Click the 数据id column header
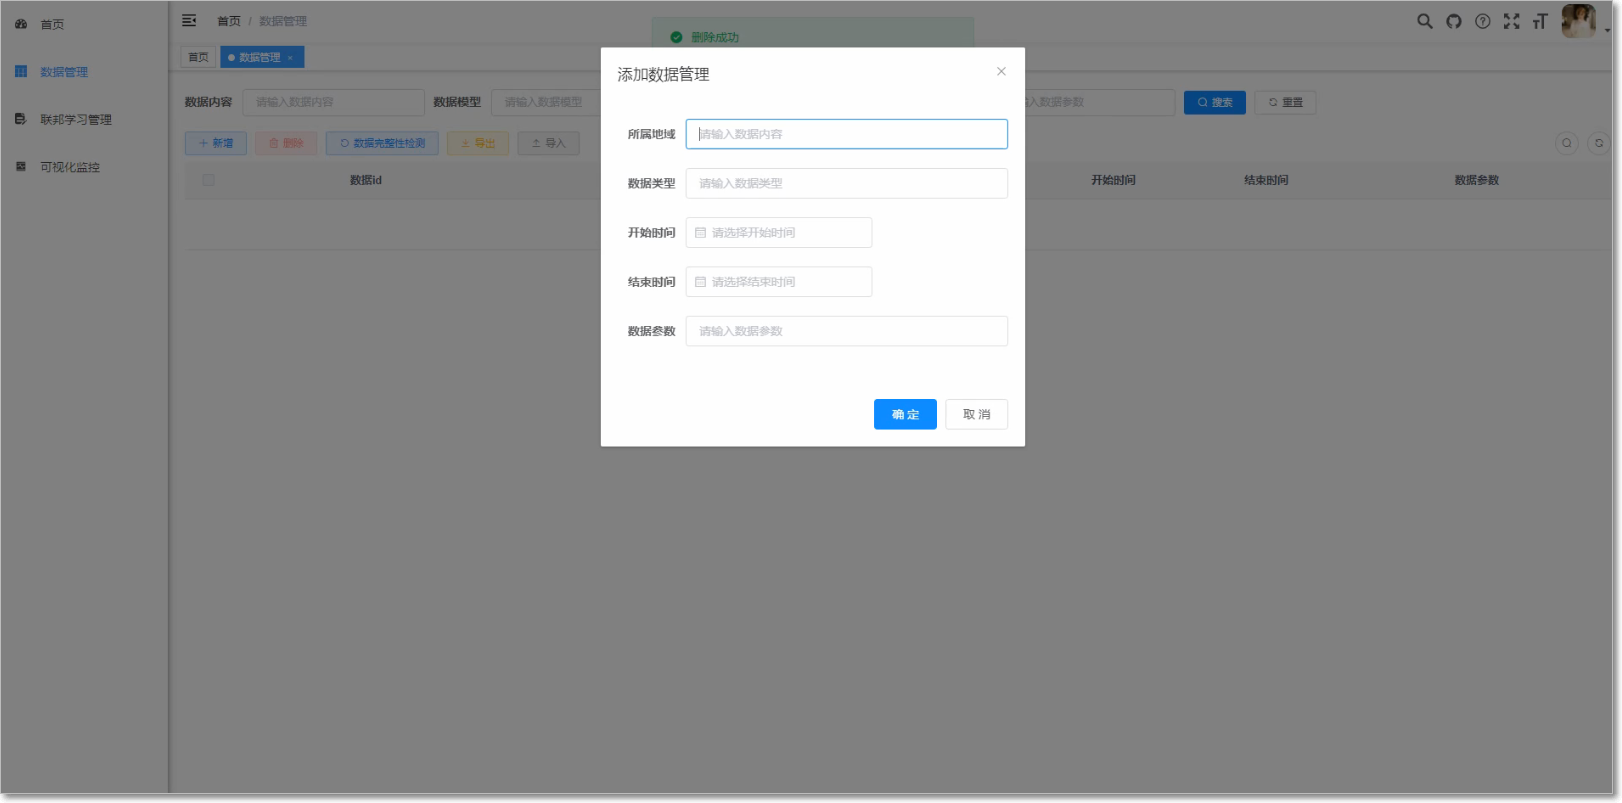Image resolution: width=1622 pixels, height=803 pixels. click(366, 180)
